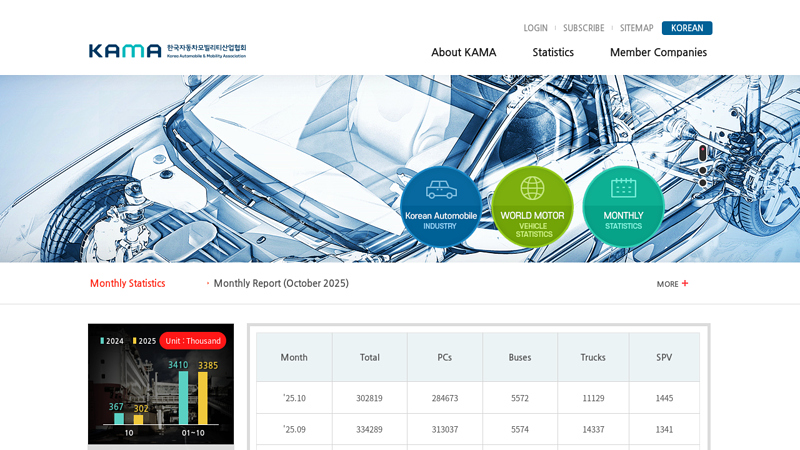Image resolution: width=800 pixels, height=450 pixels.
Task: Switch language with the KOREAN button
Action: 687,28
